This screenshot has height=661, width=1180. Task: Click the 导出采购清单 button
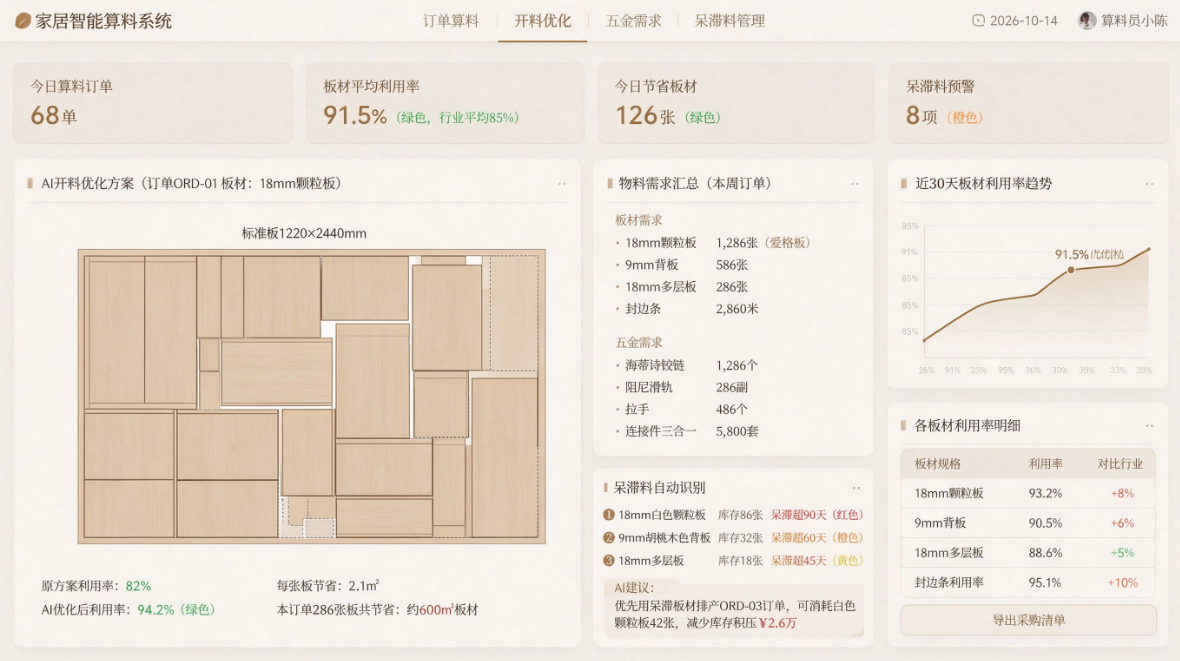[x=1028, y=620]
